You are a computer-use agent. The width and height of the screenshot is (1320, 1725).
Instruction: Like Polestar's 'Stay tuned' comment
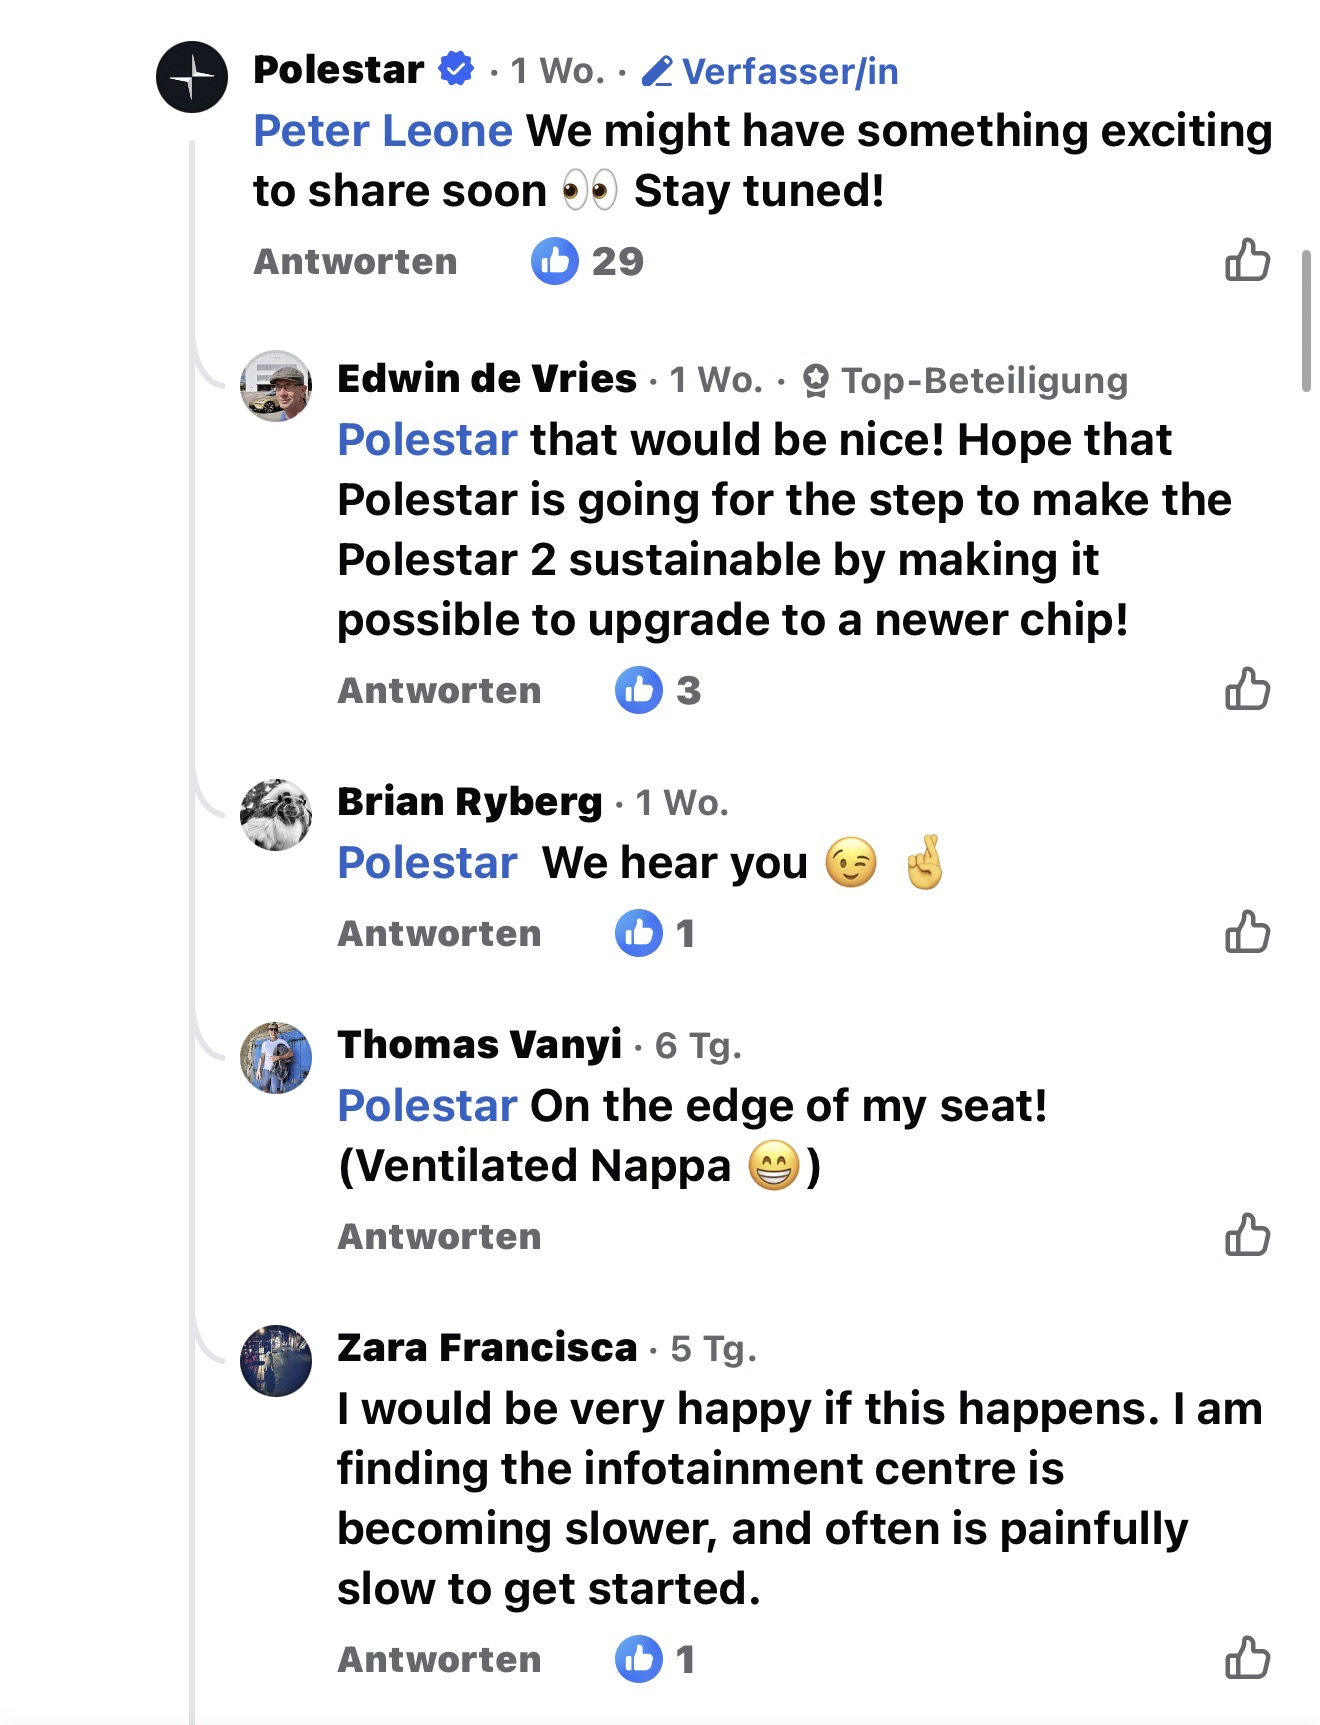click(x=1247, y=260)
